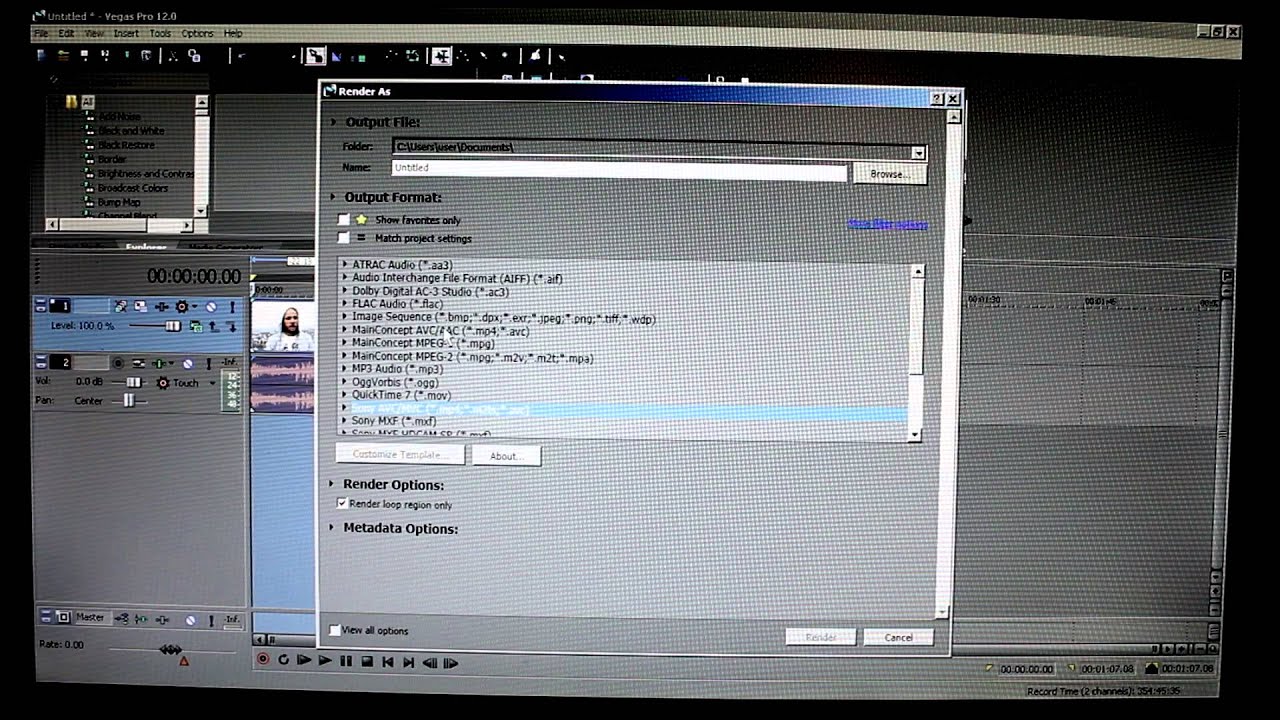This screenshot has width=1280, height=720.
Task: Check the Match project settings checkbox
Action: tap(344, 238)
